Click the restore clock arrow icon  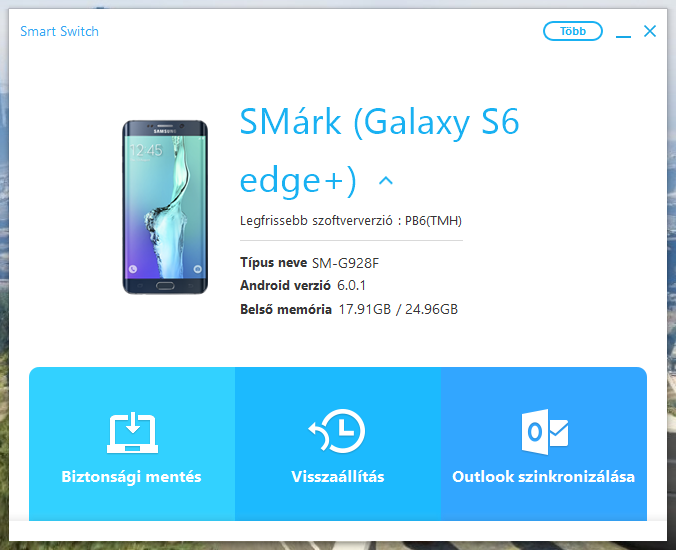click(337, 431)
